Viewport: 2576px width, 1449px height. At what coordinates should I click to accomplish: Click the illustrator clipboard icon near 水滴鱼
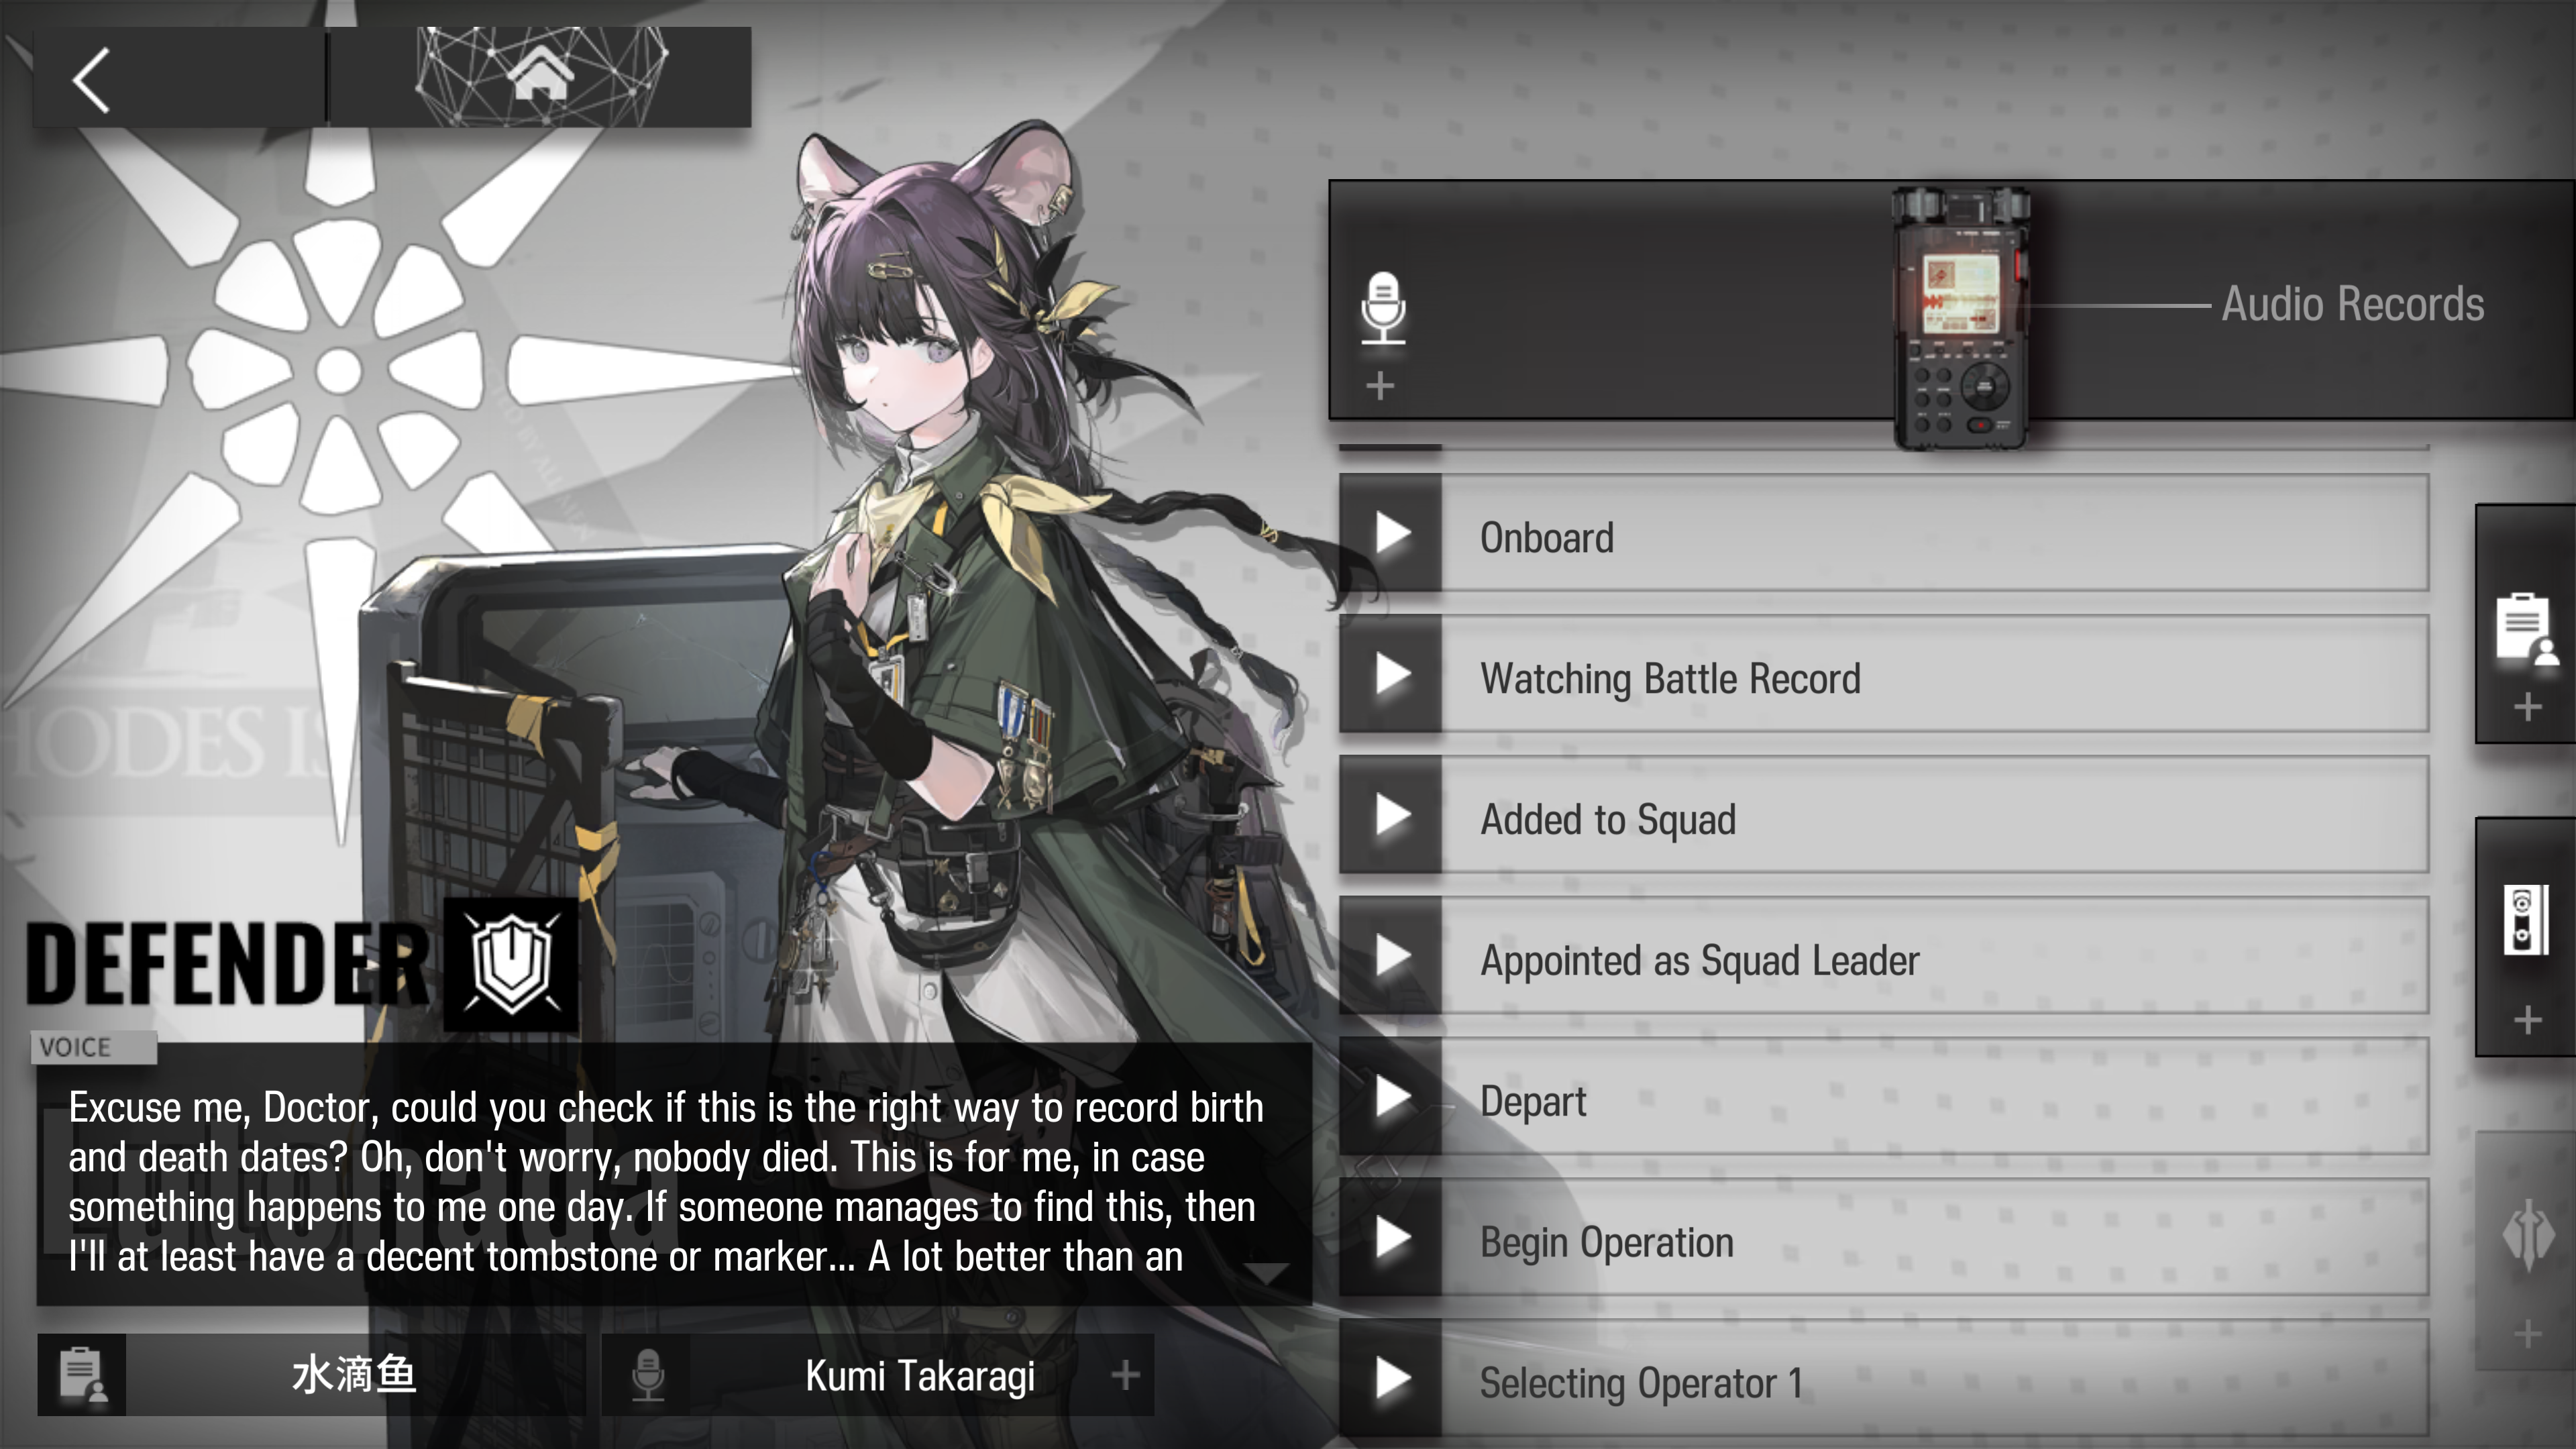(82, 1374)
